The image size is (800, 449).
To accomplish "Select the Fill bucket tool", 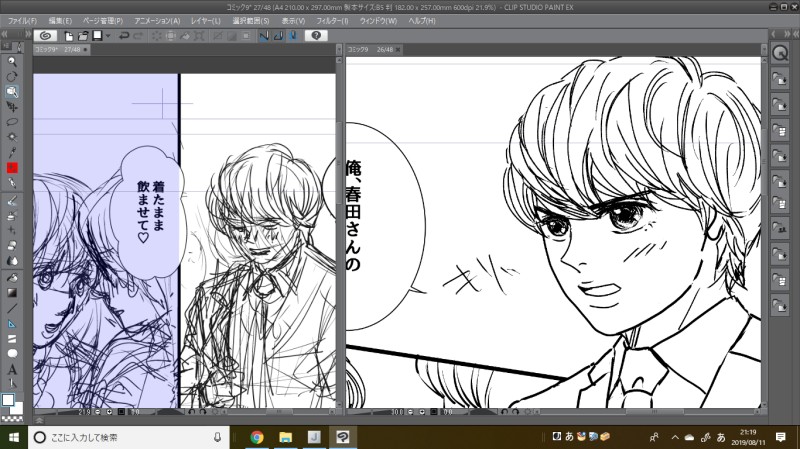I will pyautogui.click(x=12, y=278).
